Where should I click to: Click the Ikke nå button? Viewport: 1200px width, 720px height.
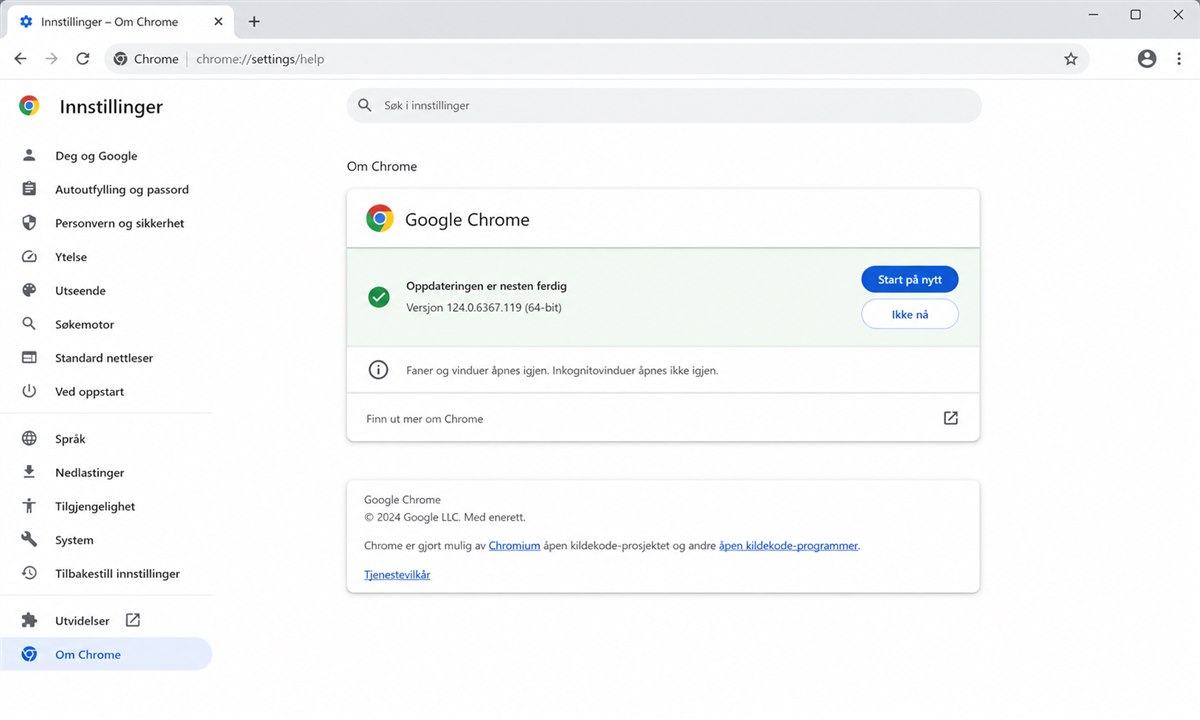click(x=909, y=314)
